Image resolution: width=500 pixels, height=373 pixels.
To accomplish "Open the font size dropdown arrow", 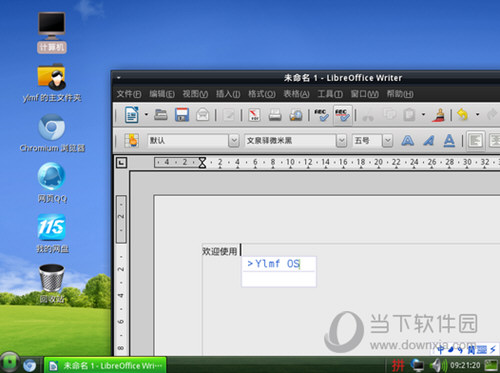I will pyautogui.click(x=387, y=141).
